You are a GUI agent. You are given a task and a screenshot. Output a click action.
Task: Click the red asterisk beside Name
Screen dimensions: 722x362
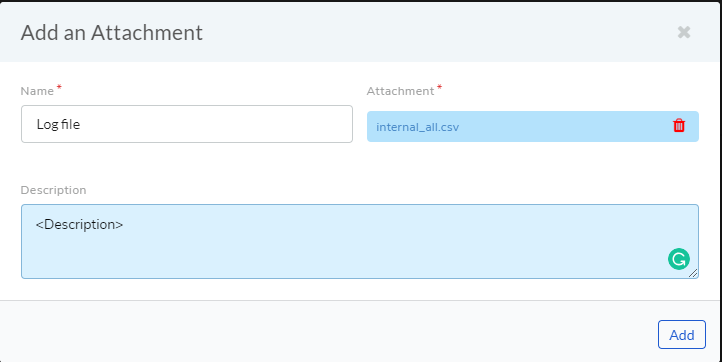59,88
